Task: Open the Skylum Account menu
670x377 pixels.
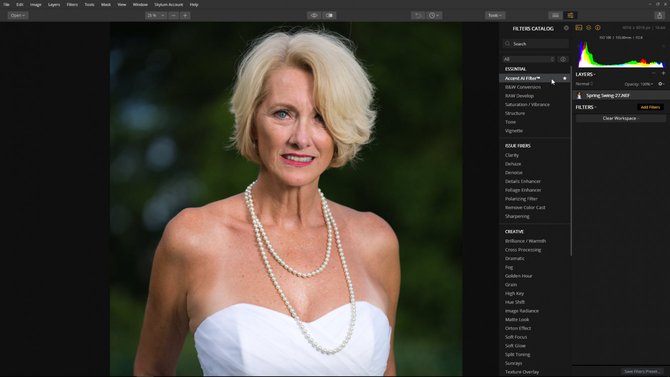Action: (168, 5)
